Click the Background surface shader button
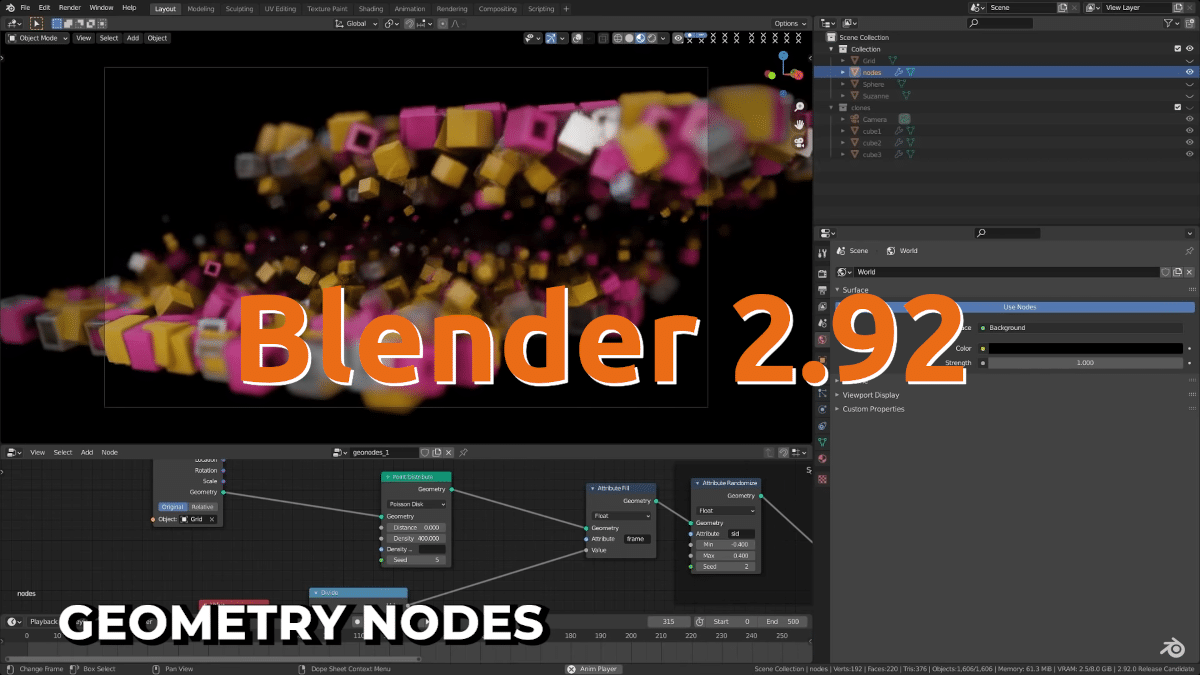Screen dimensions: 1200x675 click(1081, 327)
